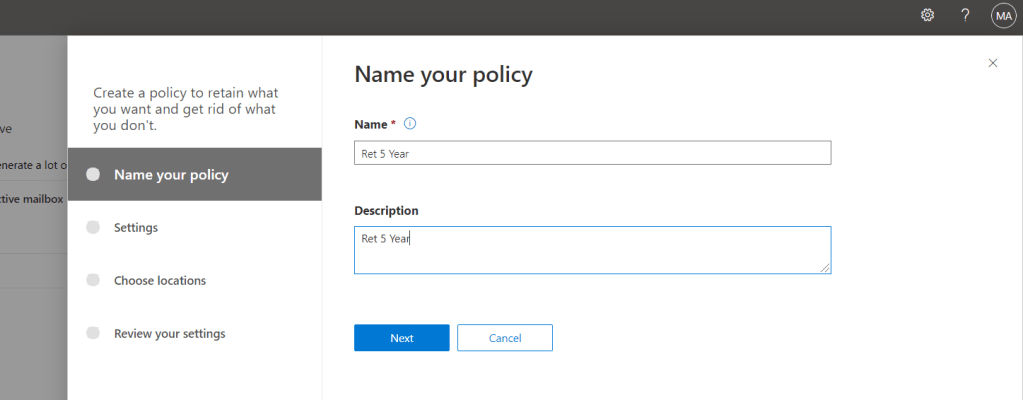Screen dimensions: 1023x400
Task: Open the MA account avatar menu
Action: [1003, 15]
